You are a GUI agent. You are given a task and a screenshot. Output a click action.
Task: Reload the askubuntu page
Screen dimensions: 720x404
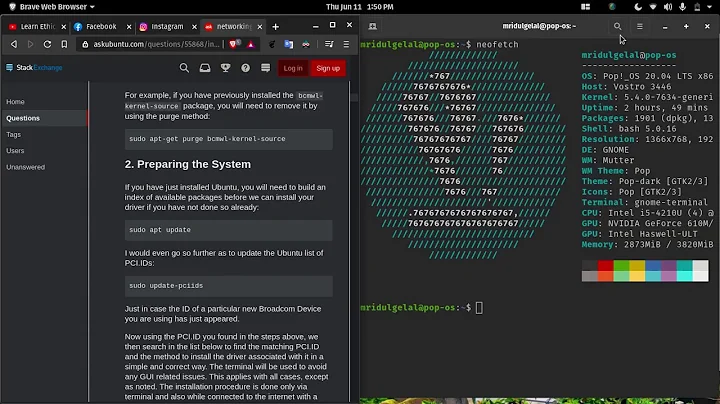[47, 45]
